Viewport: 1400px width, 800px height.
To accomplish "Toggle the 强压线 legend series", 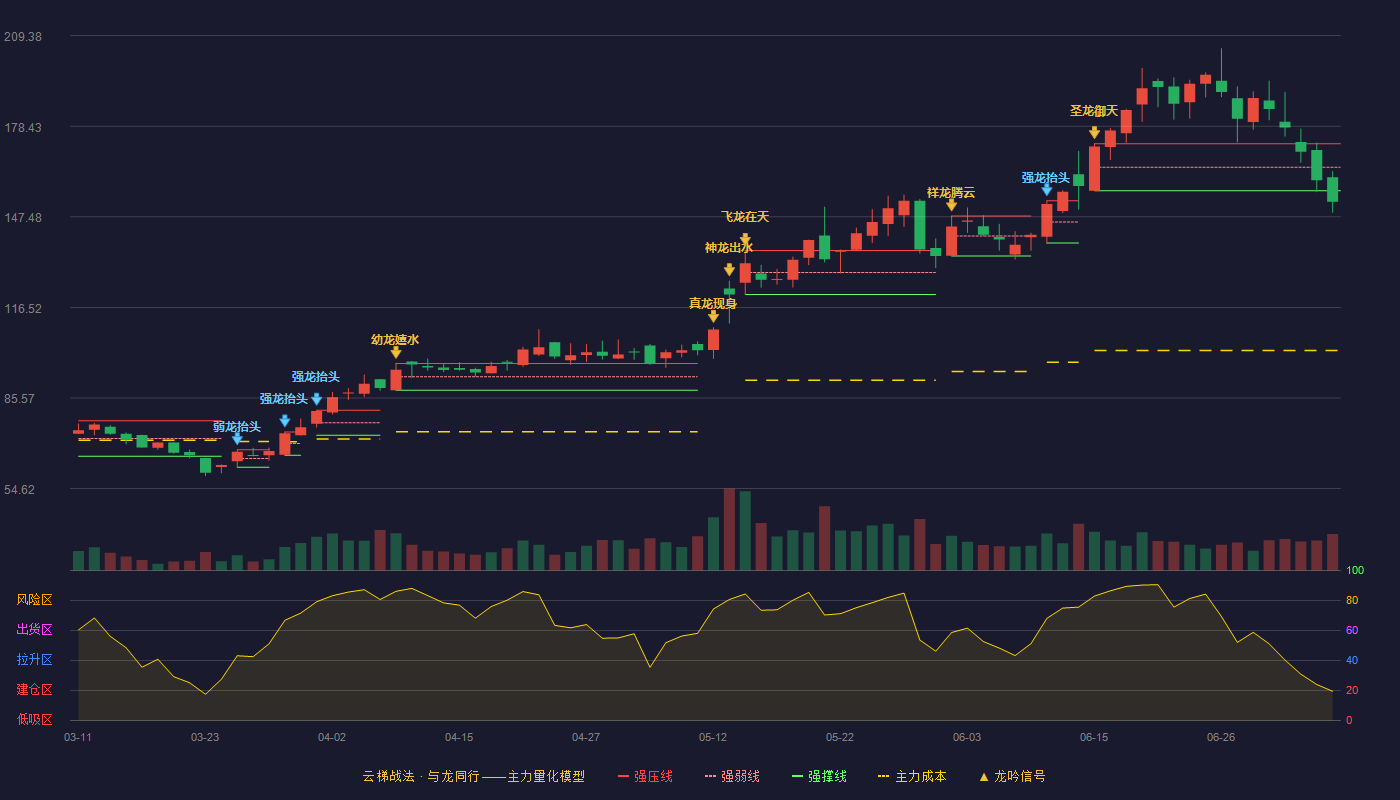I will point(645,776).
